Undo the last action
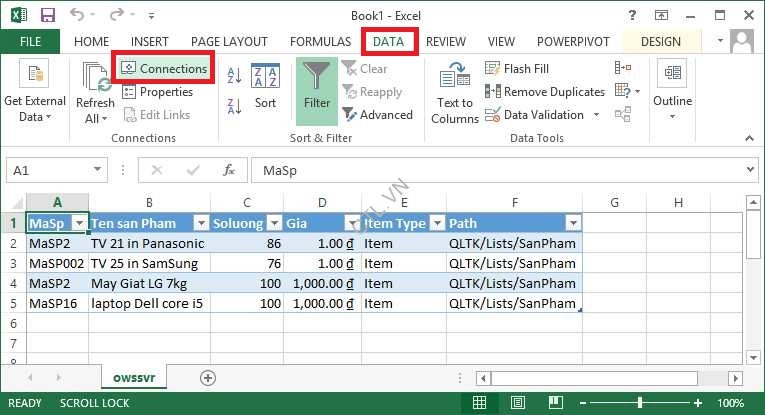Image resolution: width=765 pixels, height=415 pixels. [x=77, y=15]
